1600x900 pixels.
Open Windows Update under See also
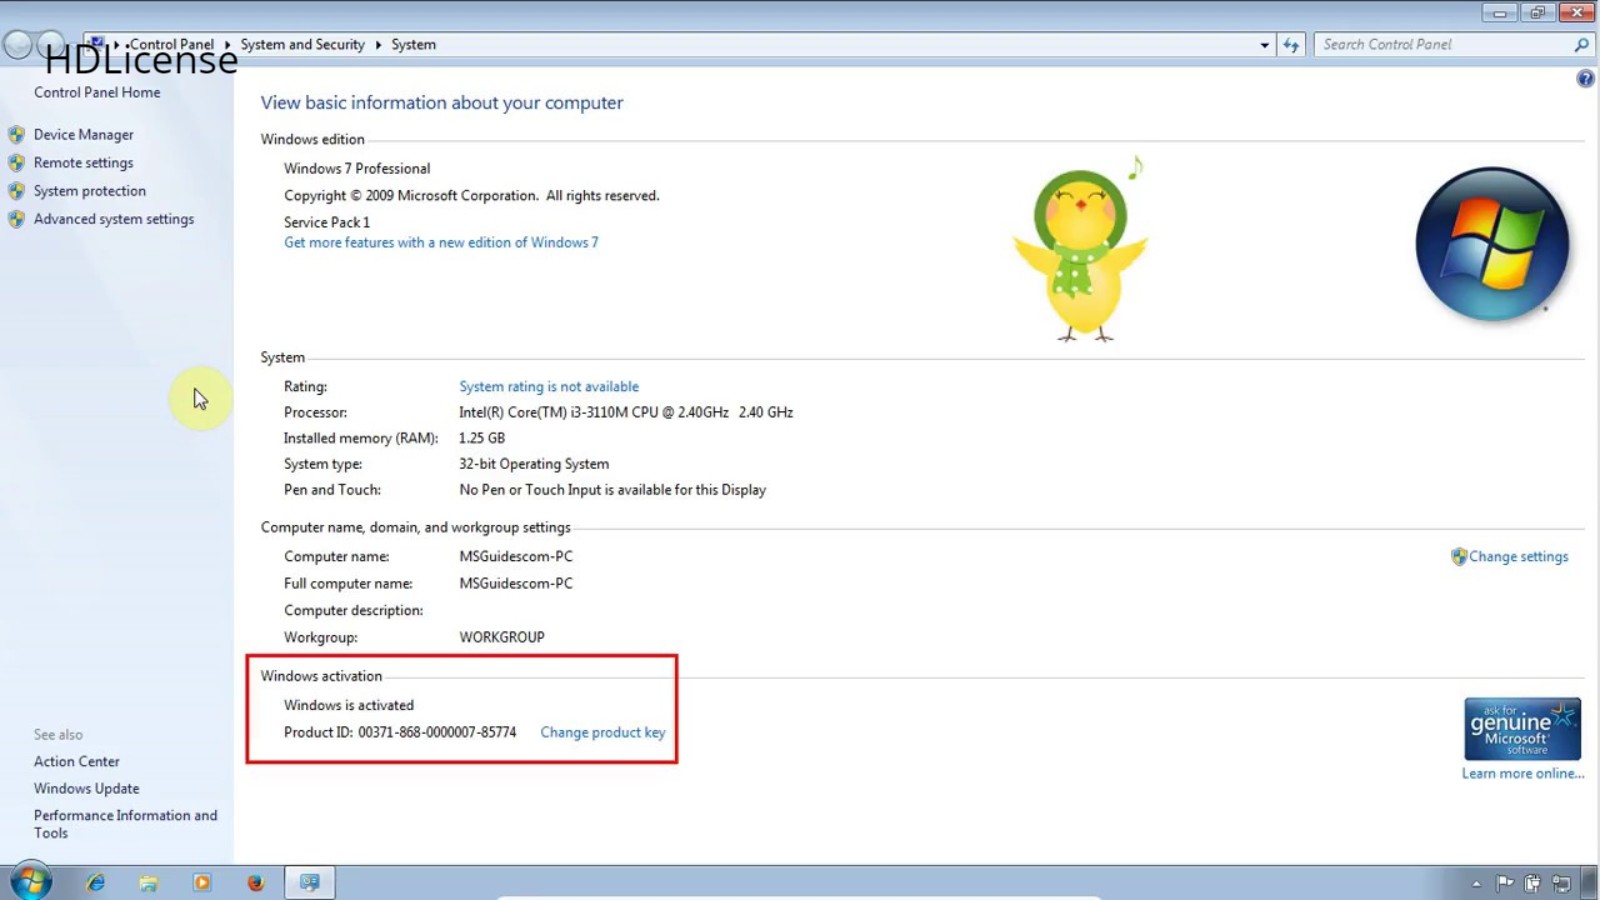86,788
